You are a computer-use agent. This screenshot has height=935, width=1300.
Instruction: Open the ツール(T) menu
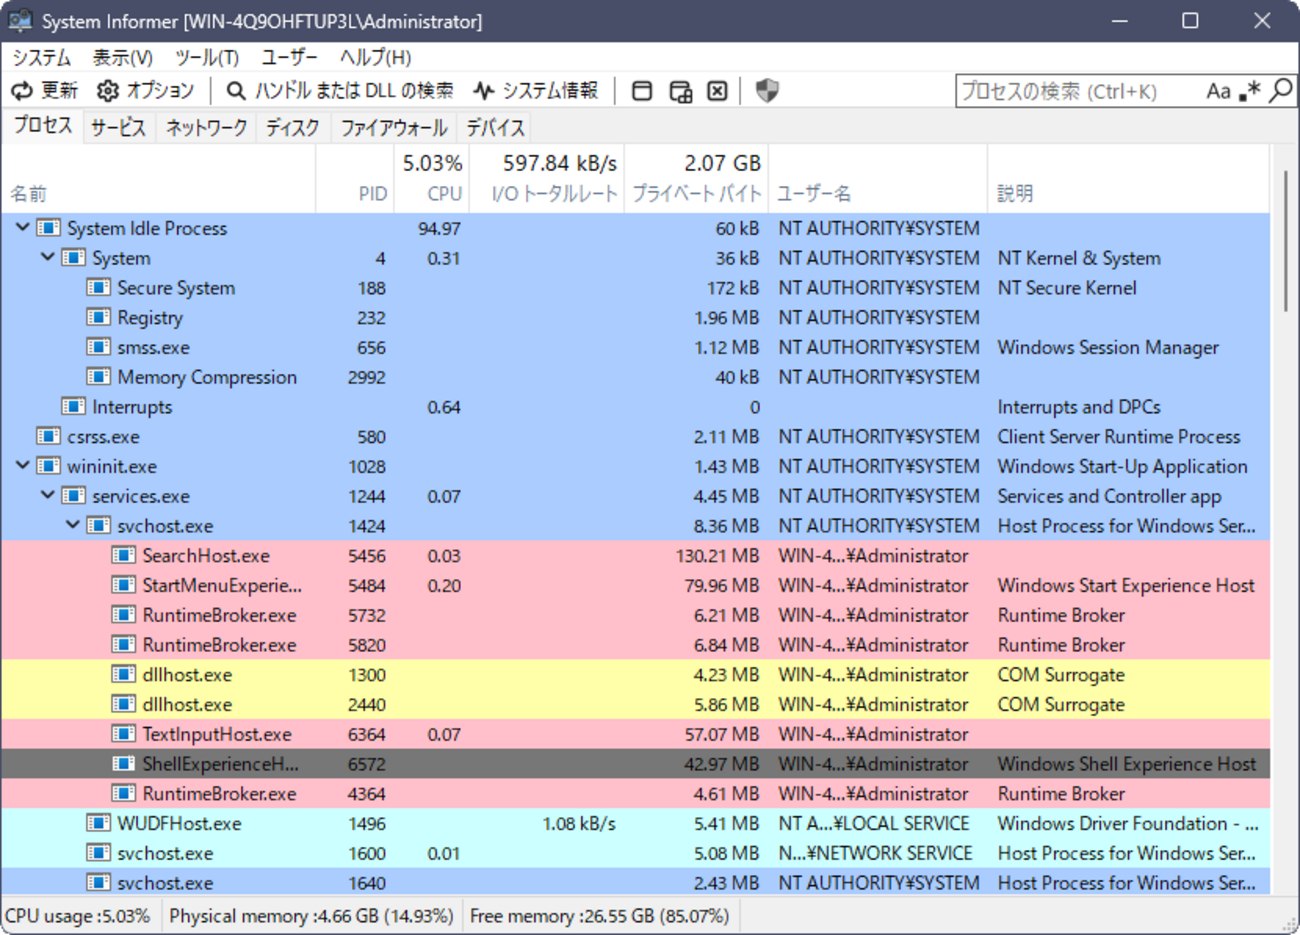[207, 57]
